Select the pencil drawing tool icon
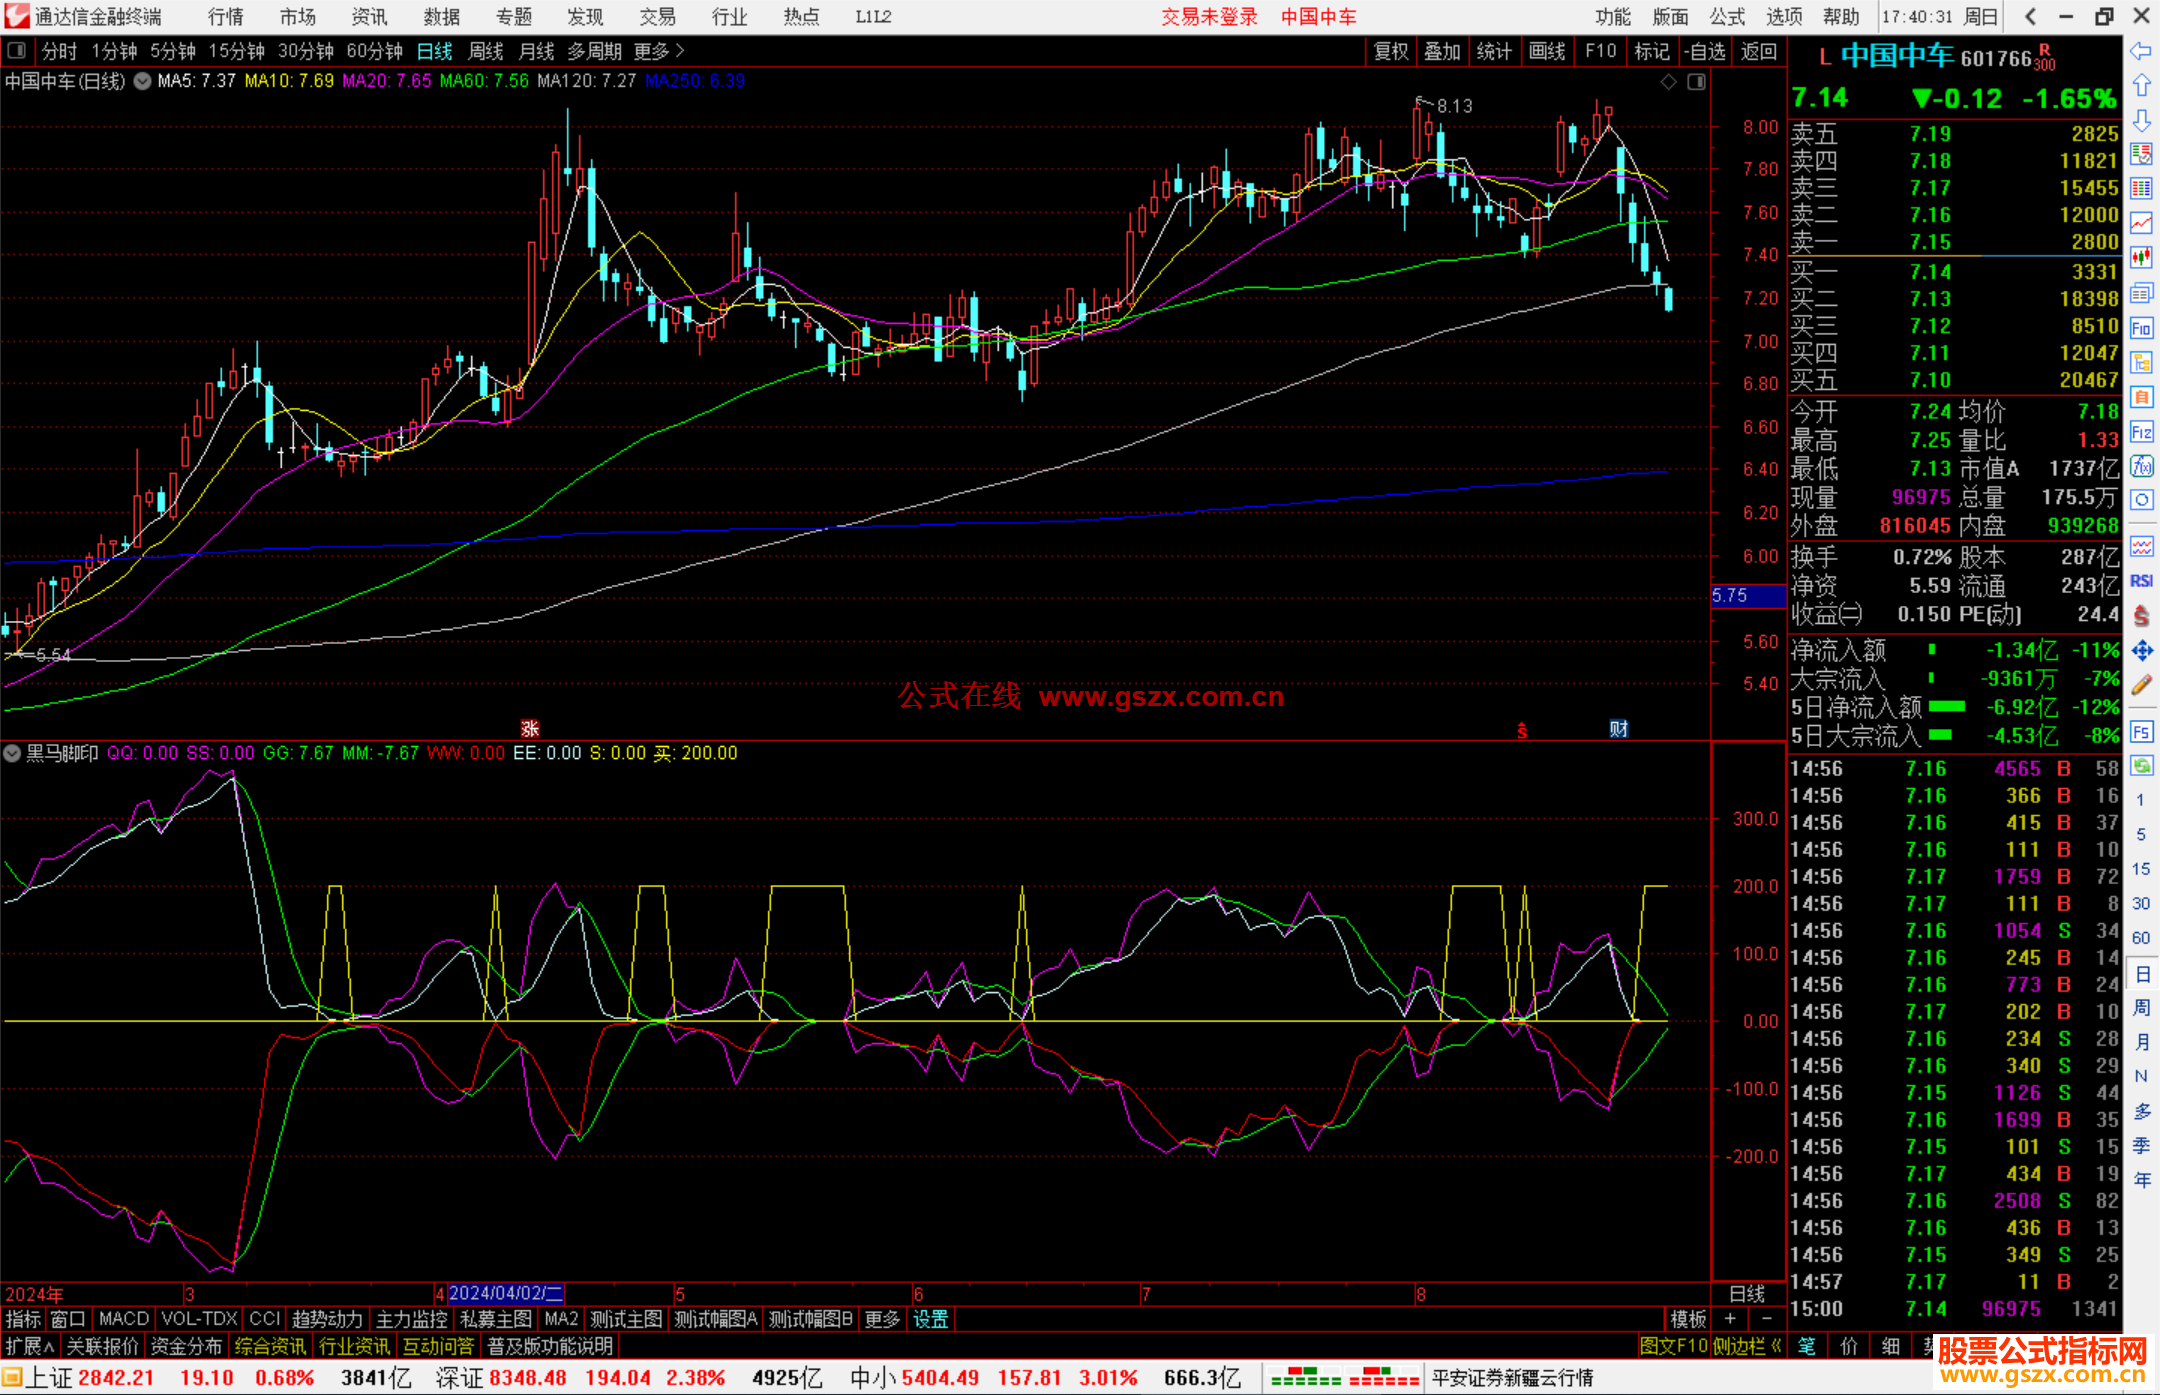The image size is (2160, 1395). 2141,685
